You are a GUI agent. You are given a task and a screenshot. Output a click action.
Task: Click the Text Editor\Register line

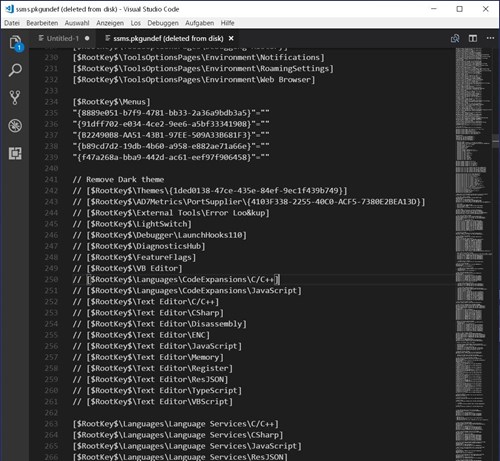[153, 368]
